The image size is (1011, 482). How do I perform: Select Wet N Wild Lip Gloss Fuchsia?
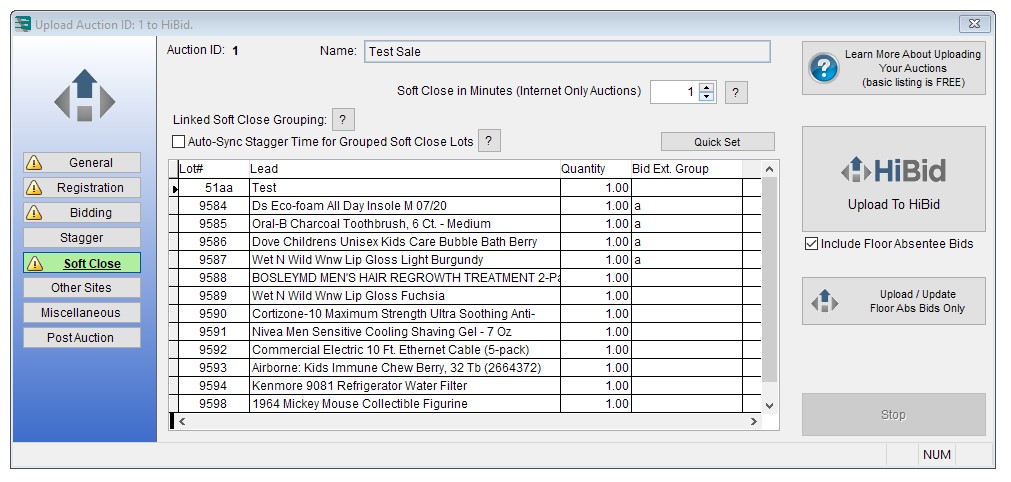click(465, 296)
